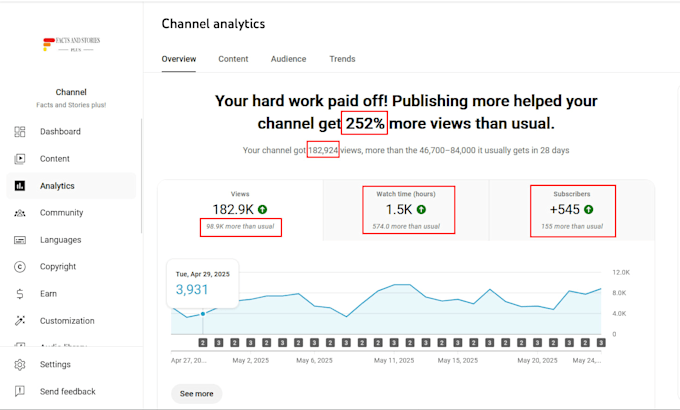680x410 pixels.
Task: Select the Views metric card title
Action: point(240,194)
